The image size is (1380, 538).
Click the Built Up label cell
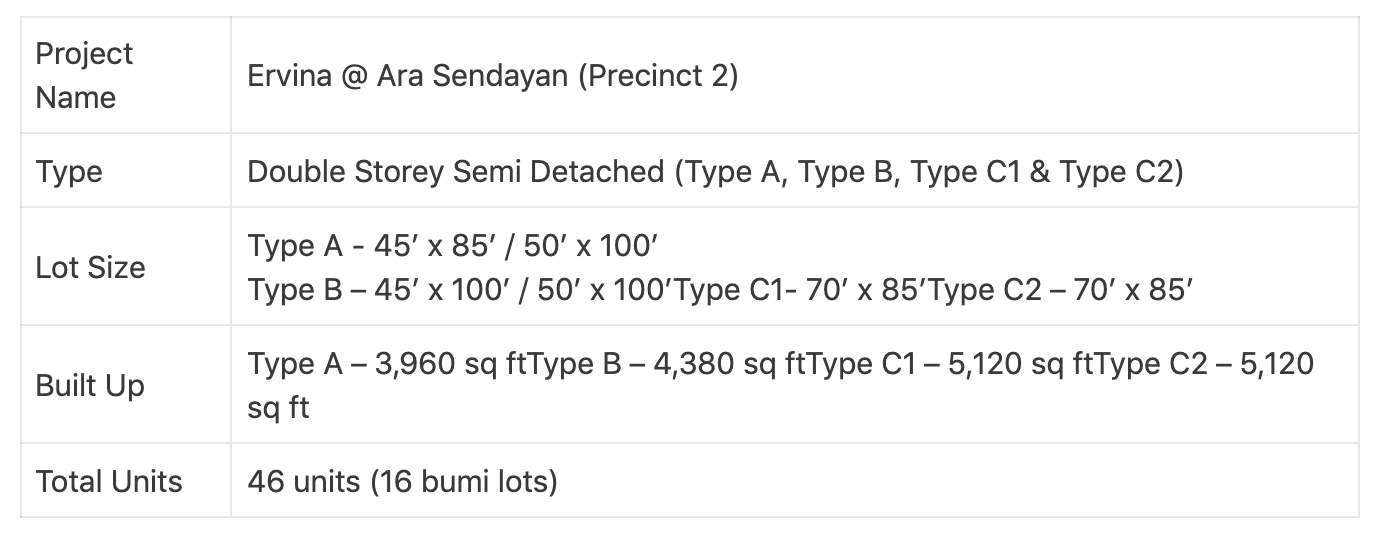coord(126,385)
